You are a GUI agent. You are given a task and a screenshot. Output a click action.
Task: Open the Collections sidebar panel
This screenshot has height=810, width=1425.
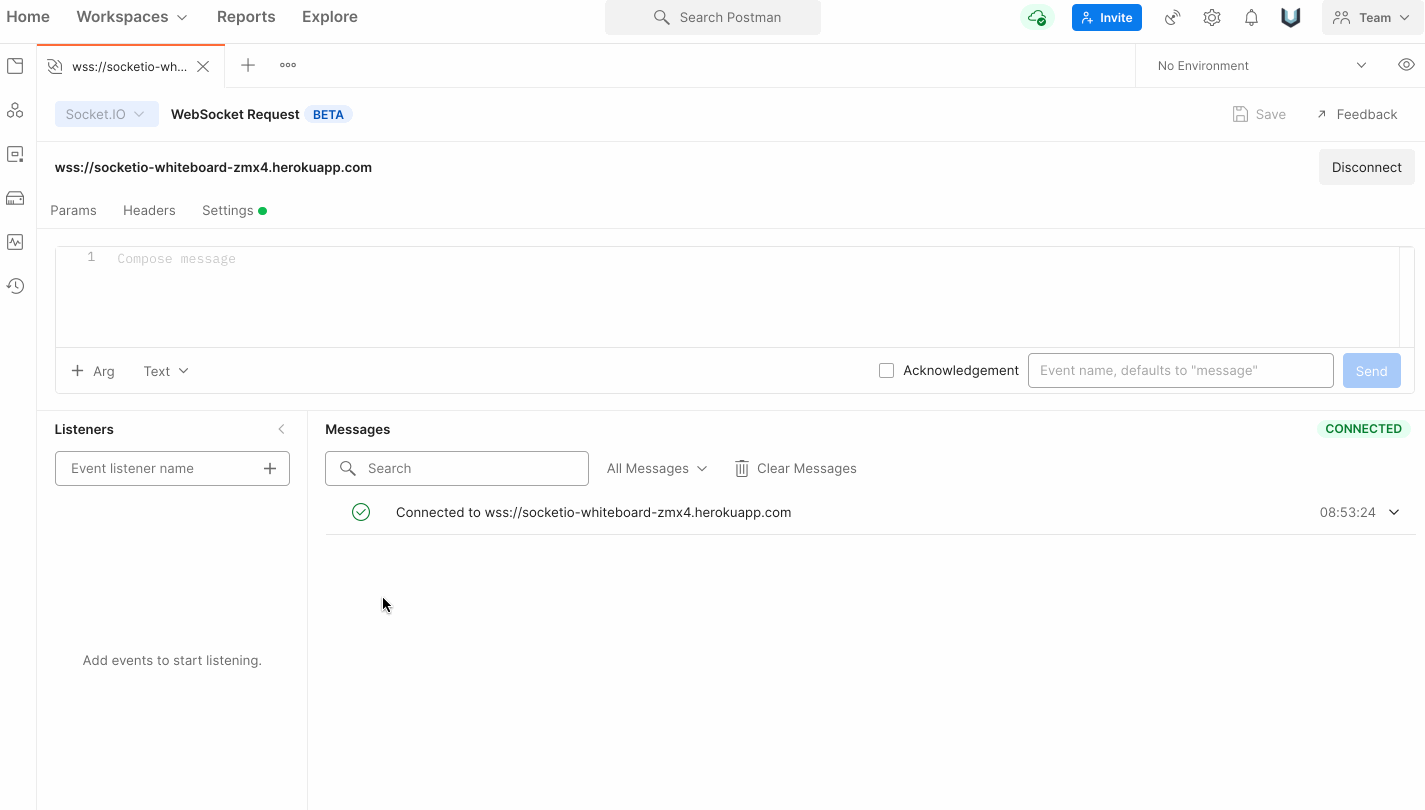[15, 65]
